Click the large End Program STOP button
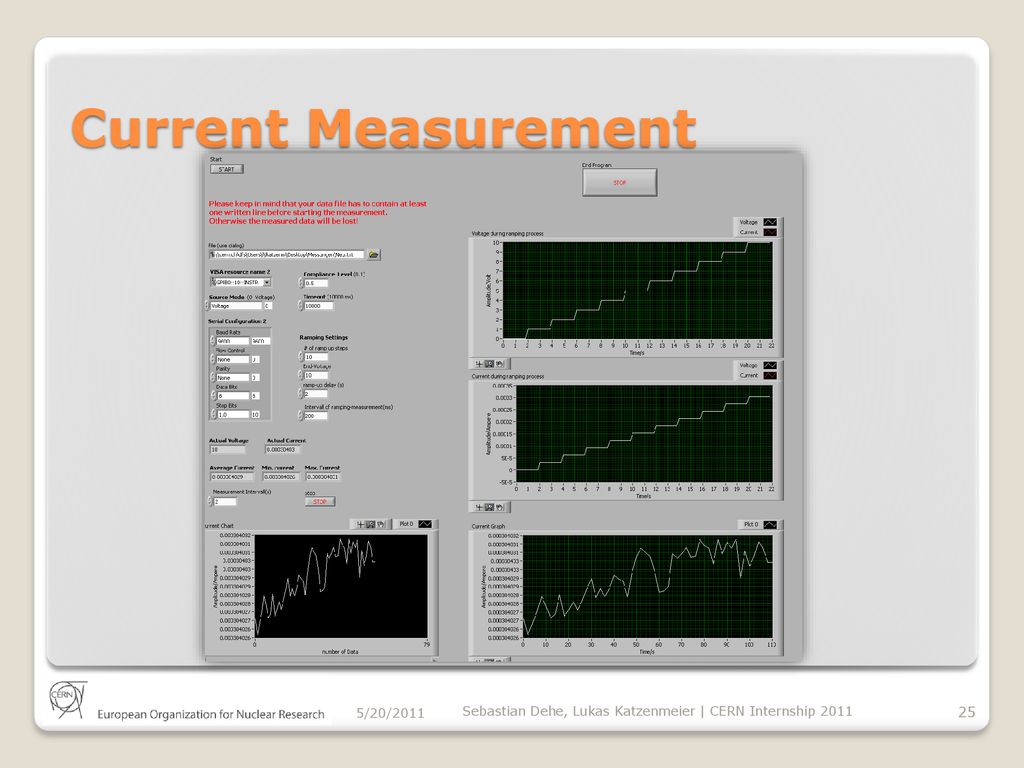 [620, 183]
